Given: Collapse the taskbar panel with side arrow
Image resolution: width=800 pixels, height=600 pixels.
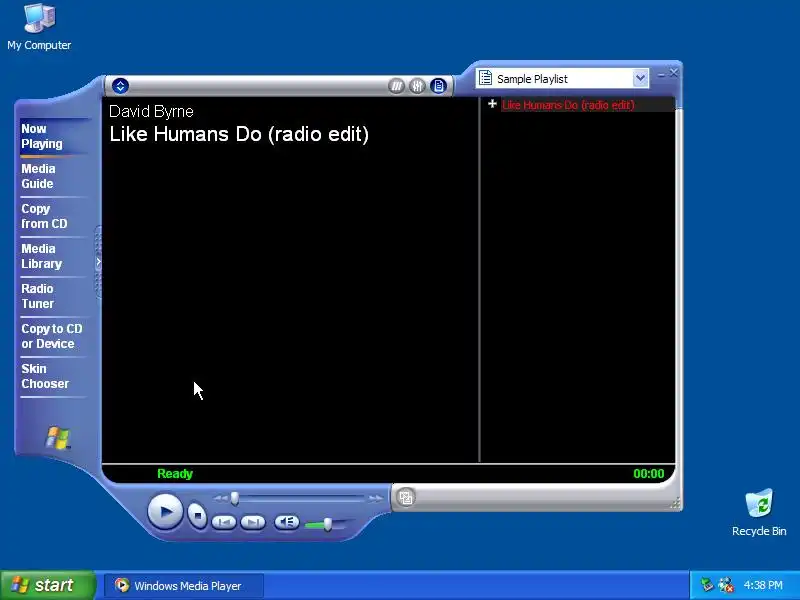Looking at the screenshot, I should pyautogui.click(x=98, y=262).
